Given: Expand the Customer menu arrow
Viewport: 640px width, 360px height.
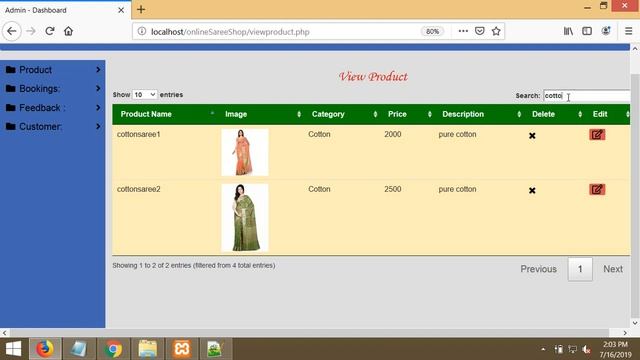Looking at the screenshot, I should [98, 127].
